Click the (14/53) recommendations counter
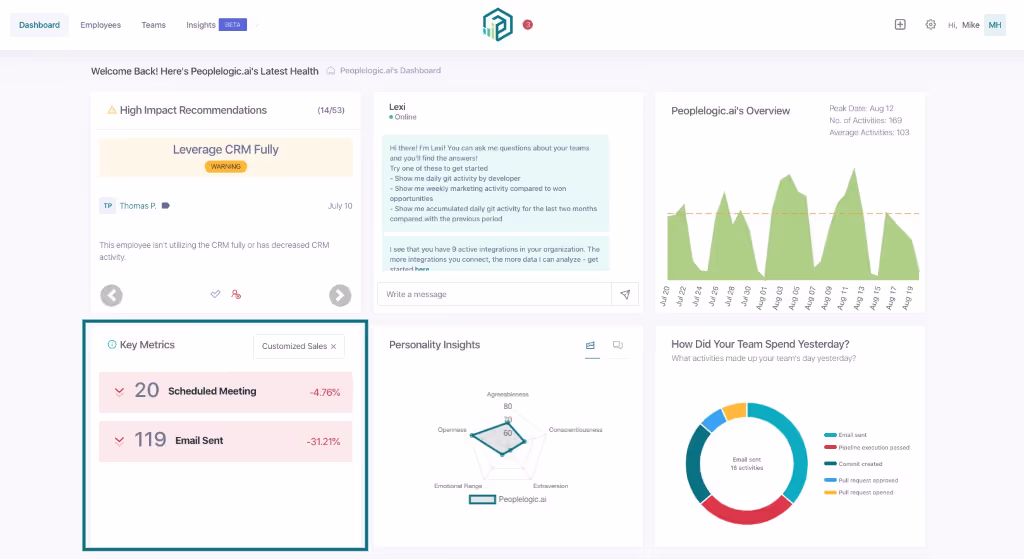 click(x=331, y=110)
